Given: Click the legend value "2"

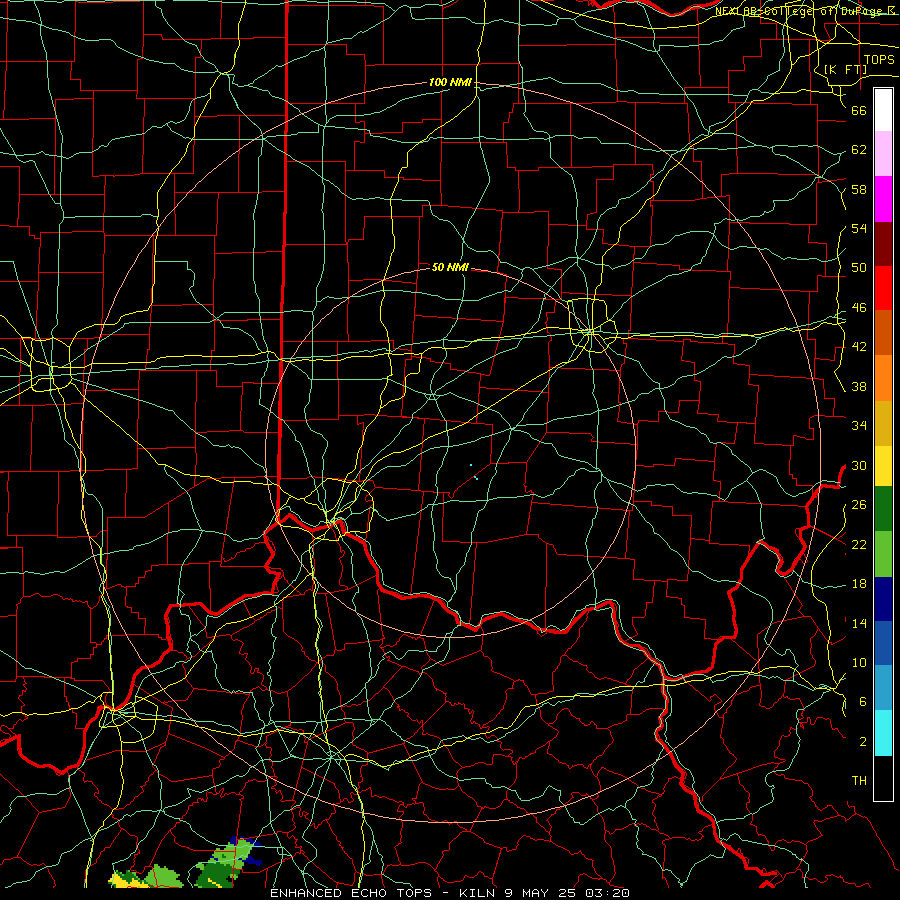Looking at the screenshot, I should click(x=862, y=742).
